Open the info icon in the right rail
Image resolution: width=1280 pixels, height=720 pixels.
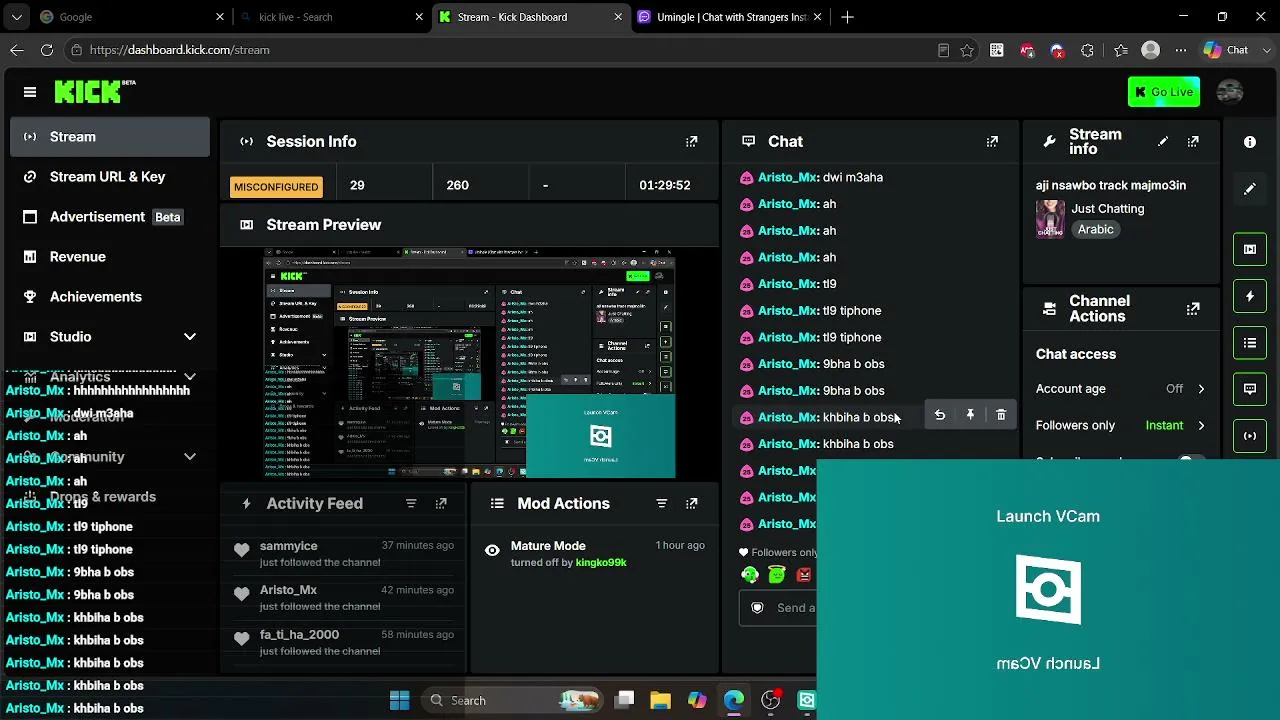tap(1250, 142)
